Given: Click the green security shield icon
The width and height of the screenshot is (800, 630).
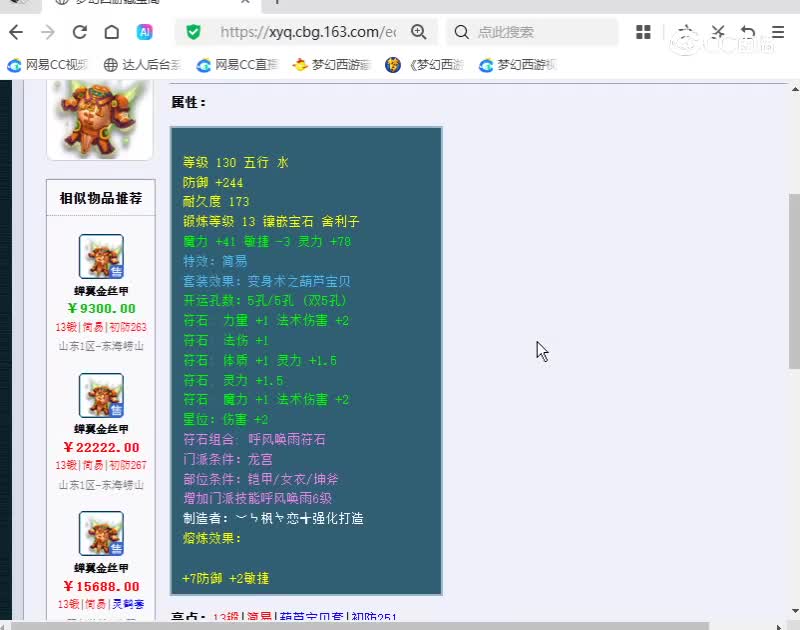Looking at the screenshot, I should click(x=193, y=32).
